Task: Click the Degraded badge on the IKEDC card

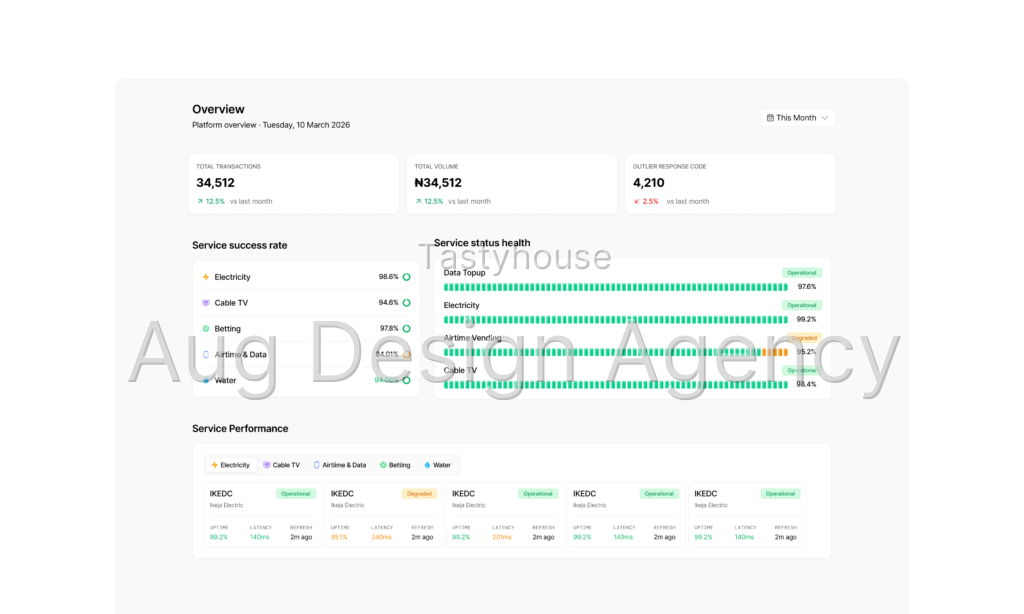Action: point(419,494)
